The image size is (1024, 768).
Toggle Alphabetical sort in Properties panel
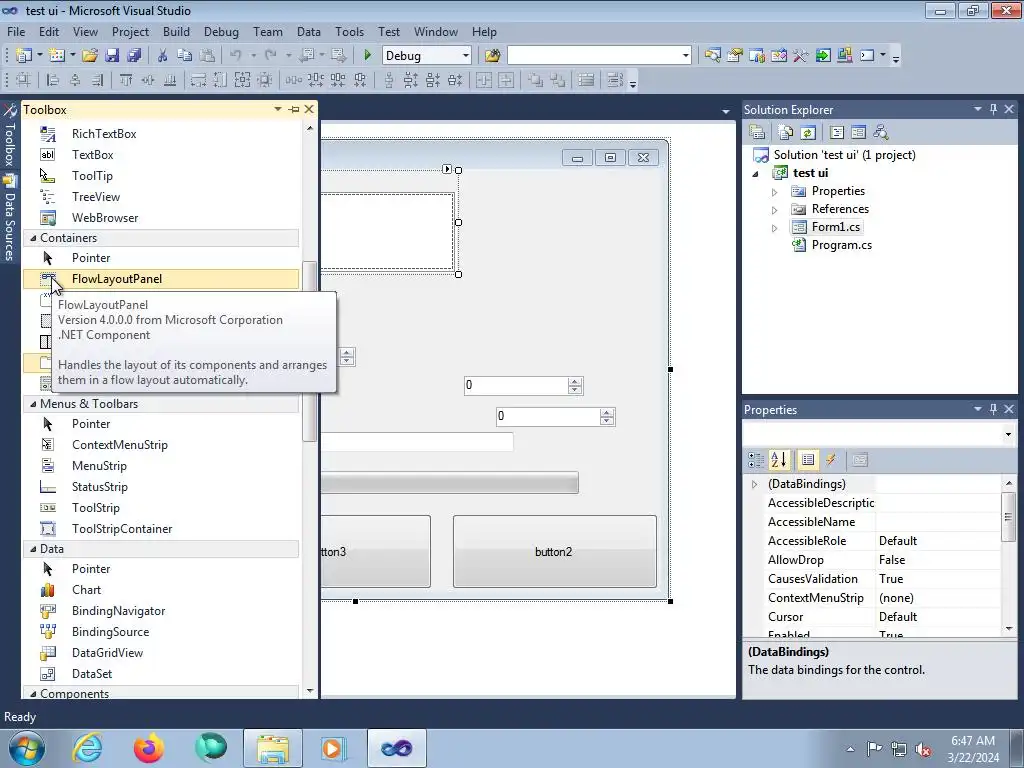778,460
